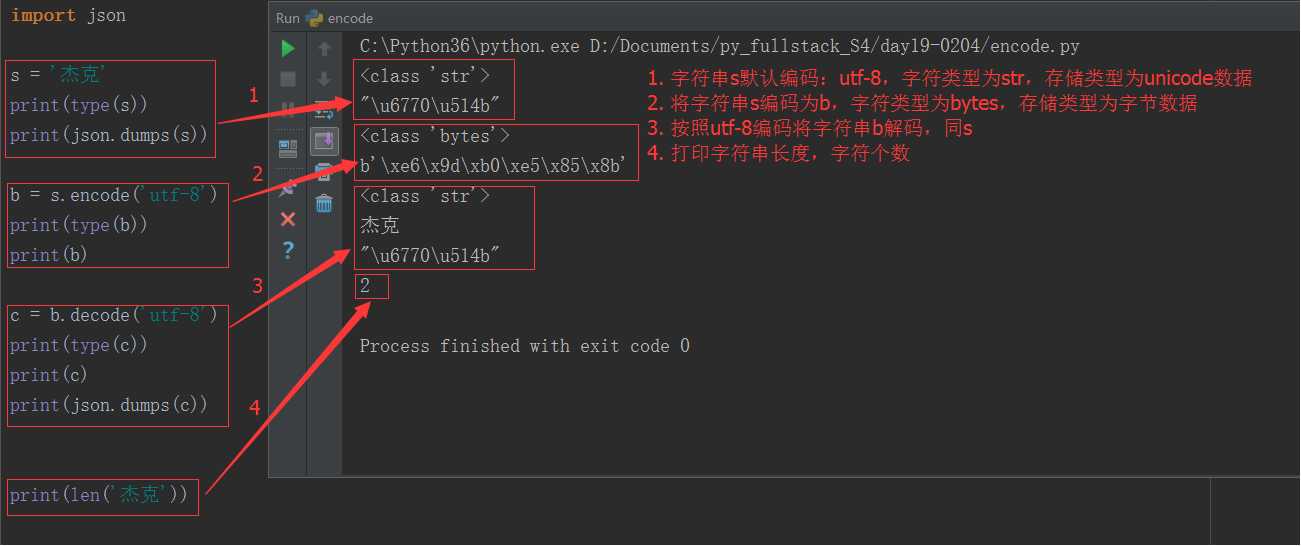
Task: Click the Print console output icon
Action: (324, 173)
